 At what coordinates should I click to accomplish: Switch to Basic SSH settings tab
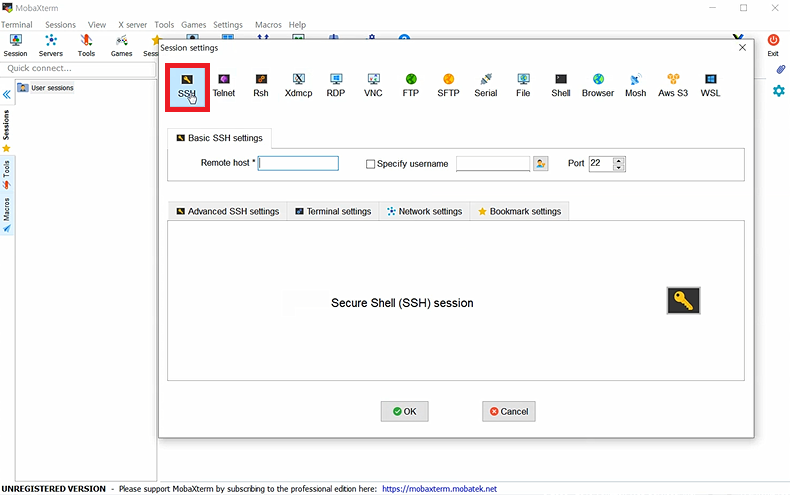(x=220, y=138)
